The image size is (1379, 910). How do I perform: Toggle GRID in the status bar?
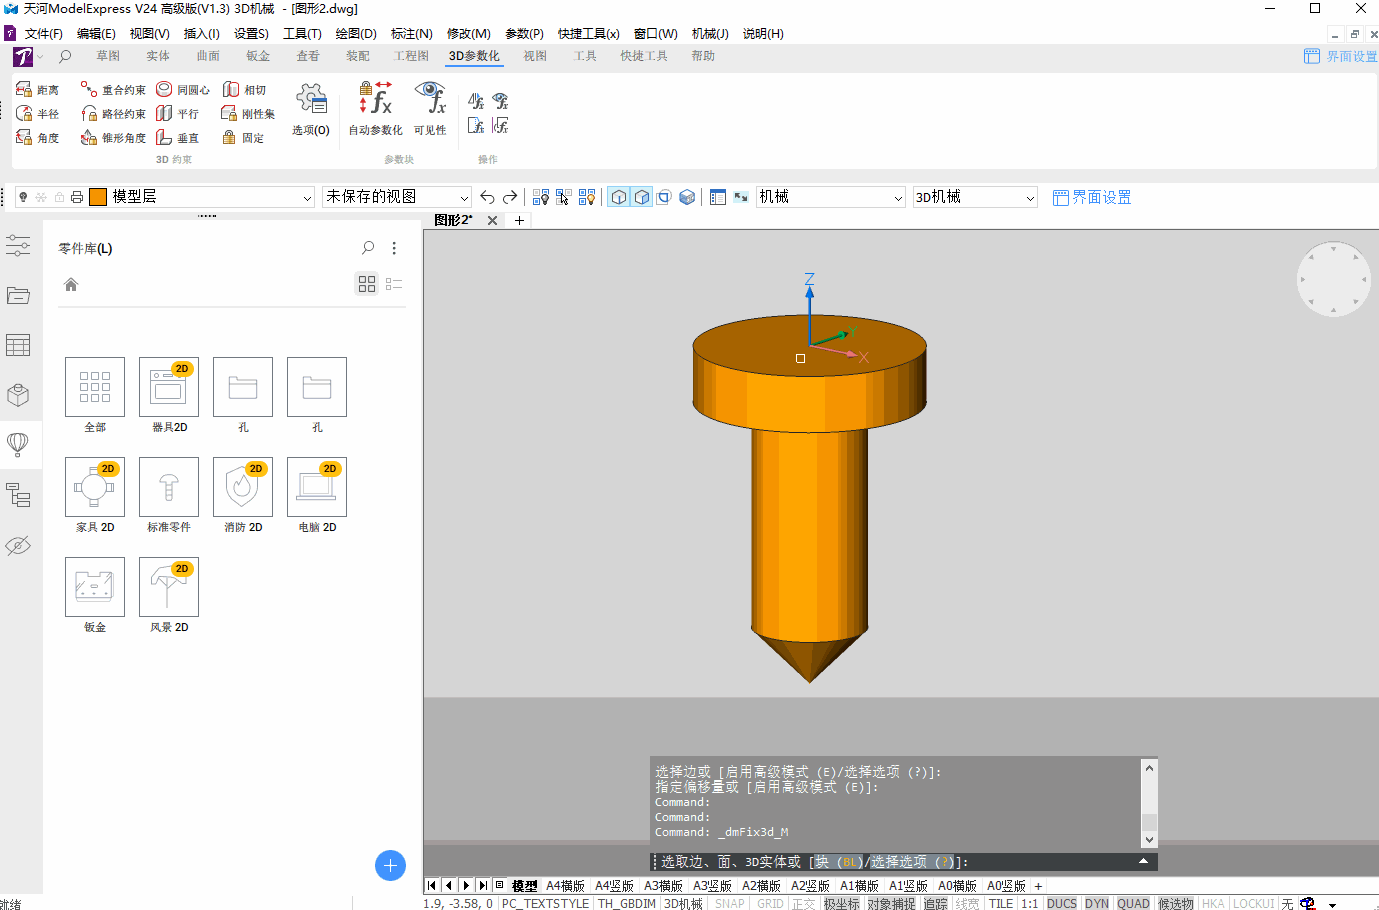tap(770, 903)
